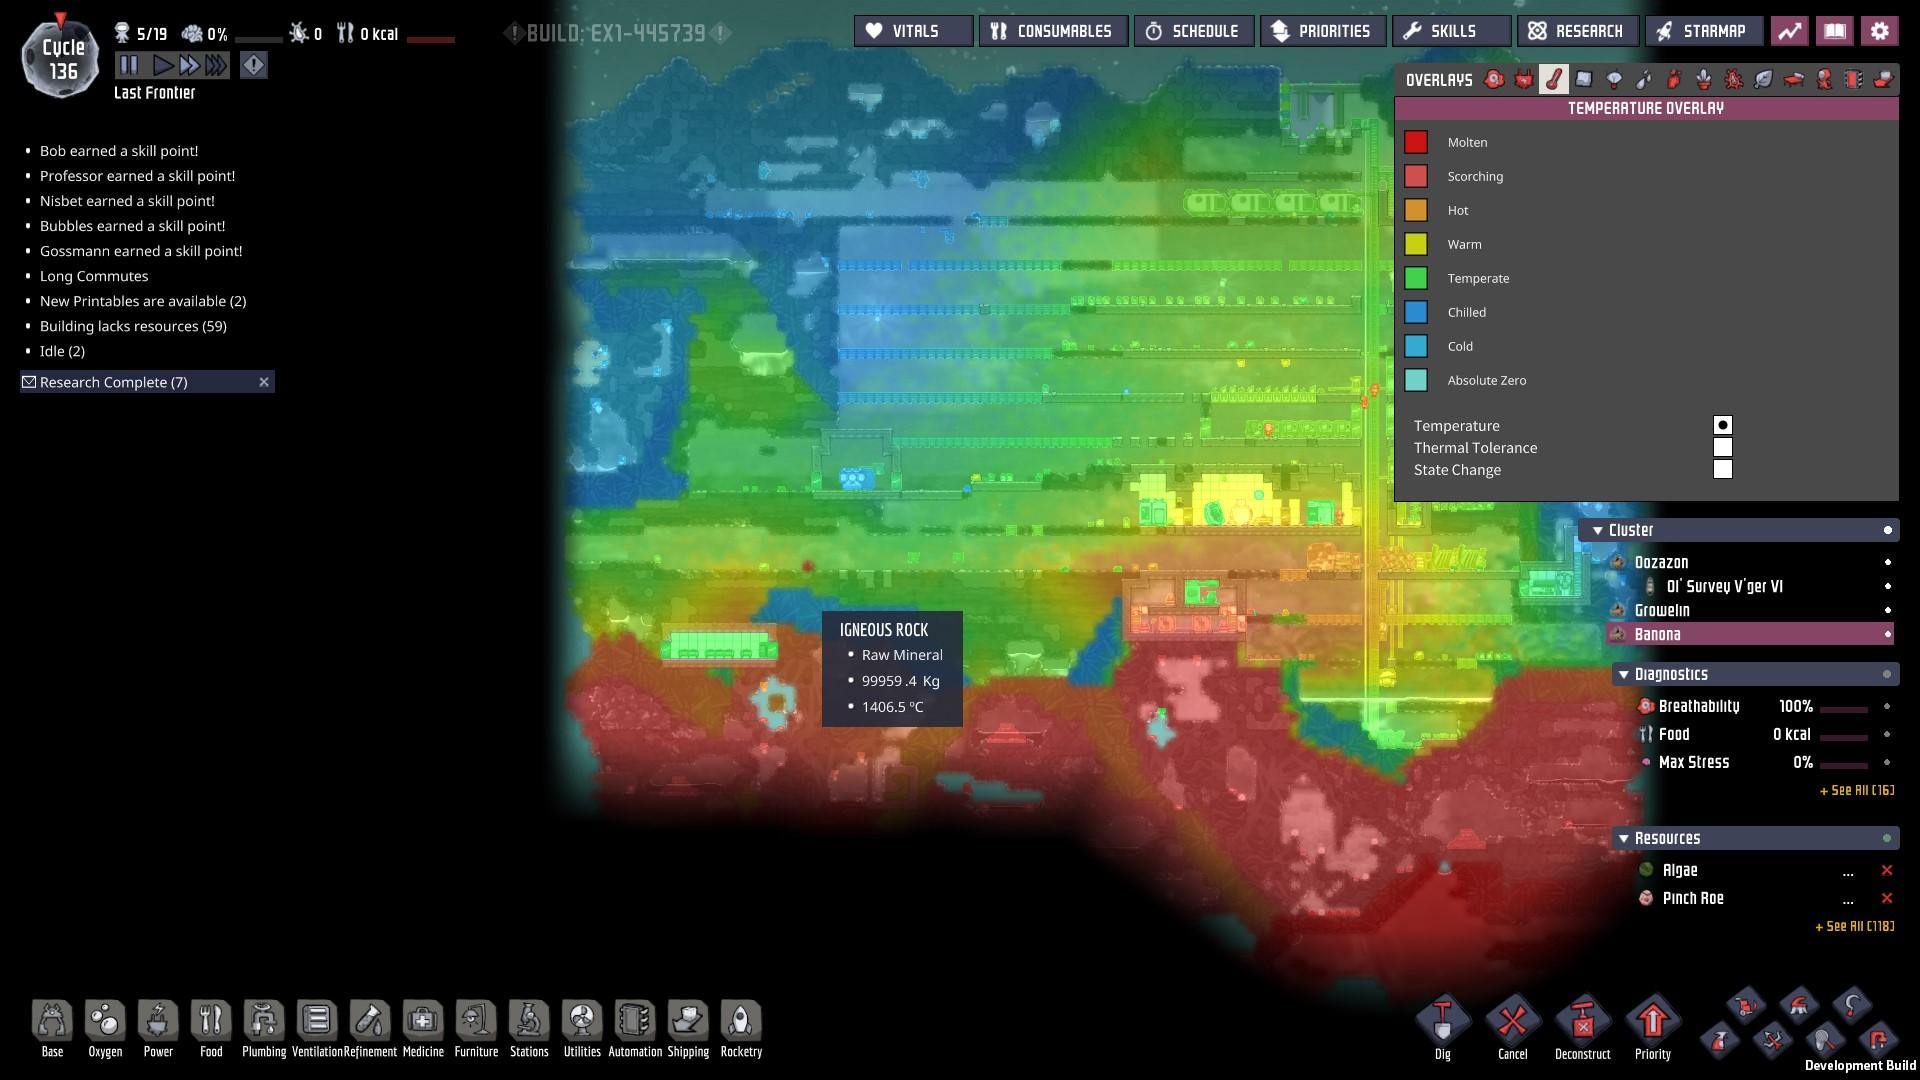Select the Temperature mode radio button
1920x1080 pixels.
pyautogui.click(x=1722, y=426)
